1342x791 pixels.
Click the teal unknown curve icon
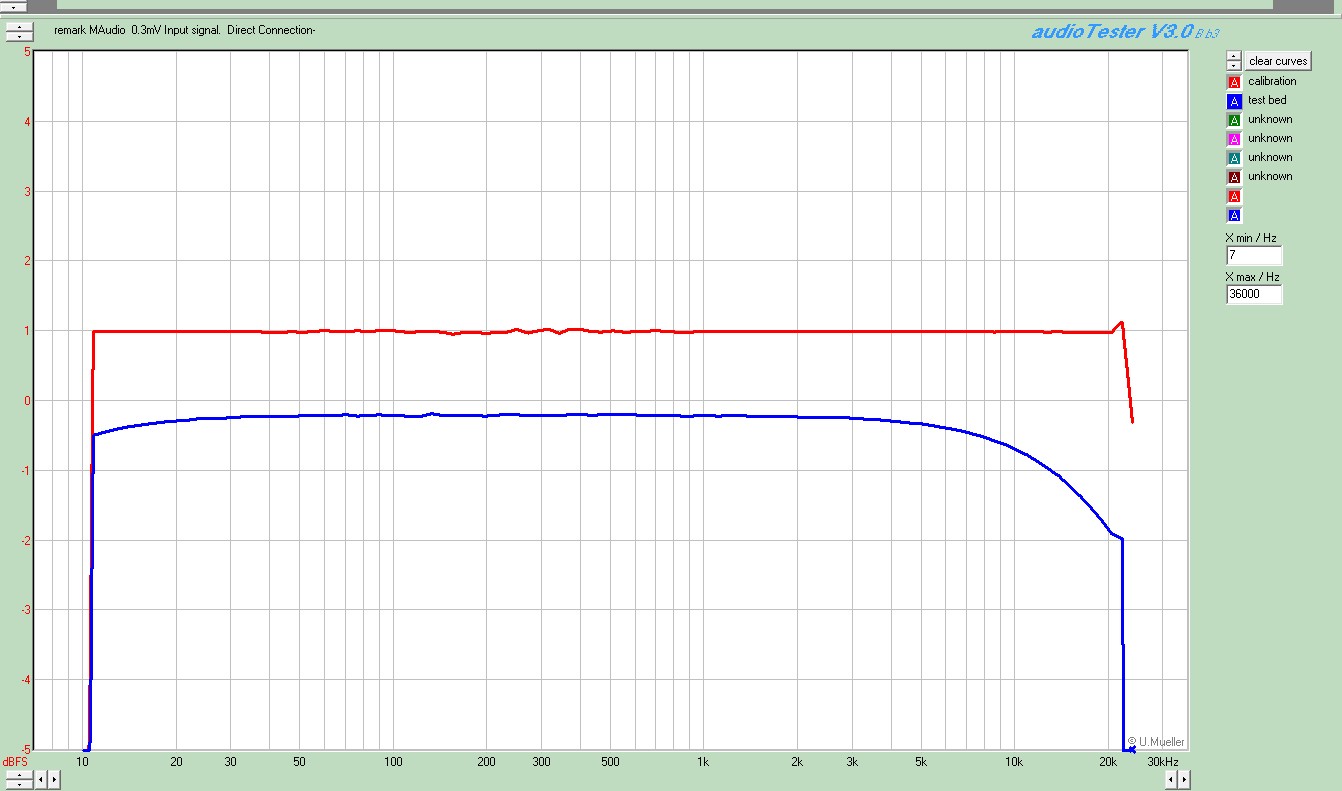pos(1234,158)
